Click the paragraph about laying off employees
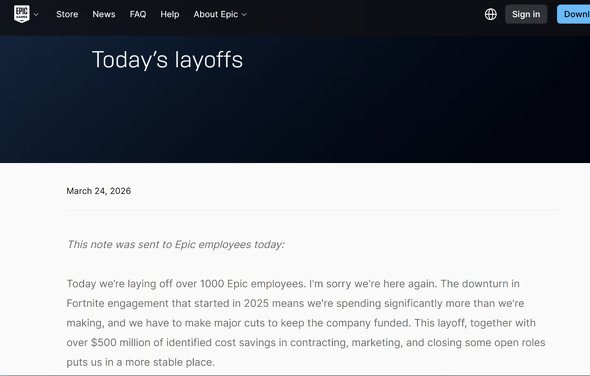Screen dimensions: 590x376 click(306, 323)
